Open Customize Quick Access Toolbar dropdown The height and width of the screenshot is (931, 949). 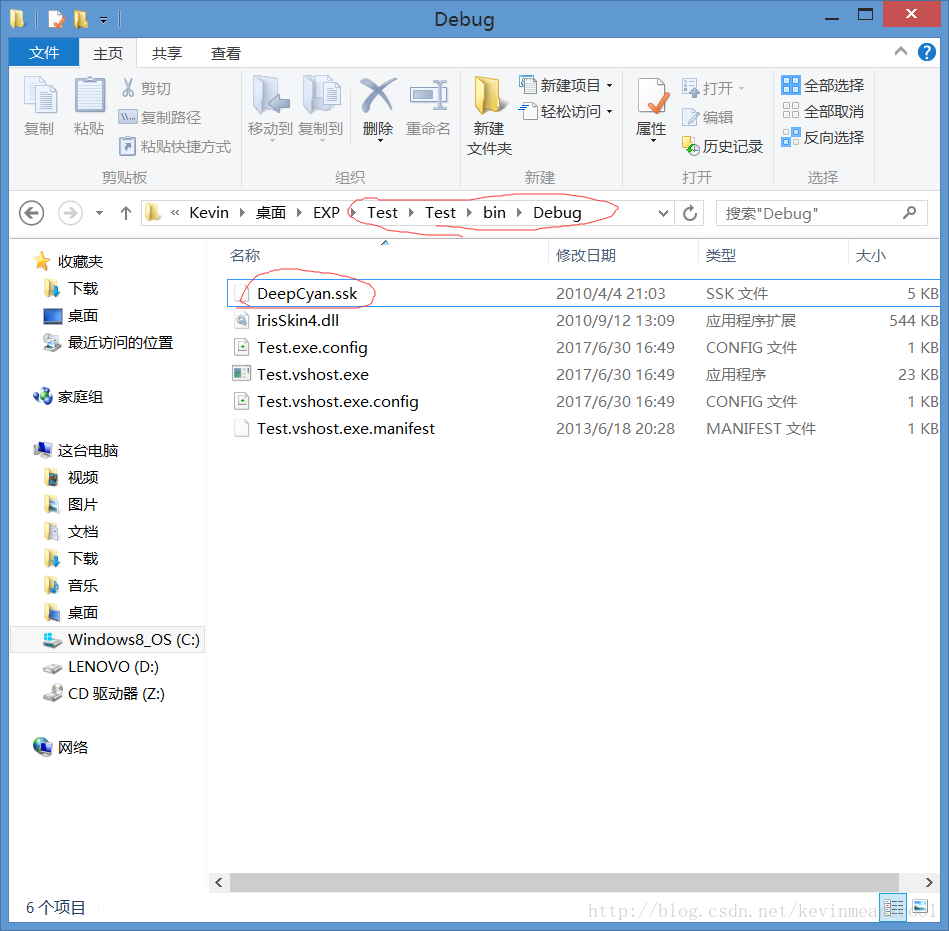coord(103,20)
